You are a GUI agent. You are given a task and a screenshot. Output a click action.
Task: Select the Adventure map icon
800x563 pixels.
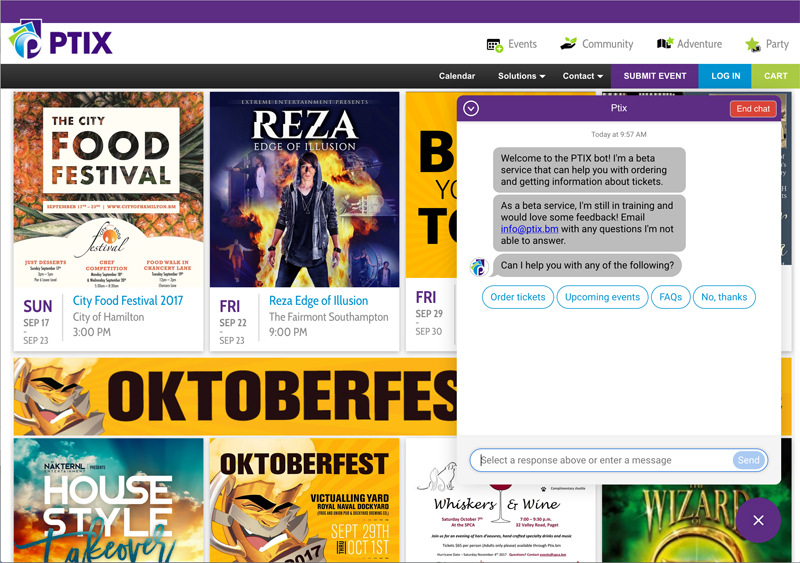665,44
